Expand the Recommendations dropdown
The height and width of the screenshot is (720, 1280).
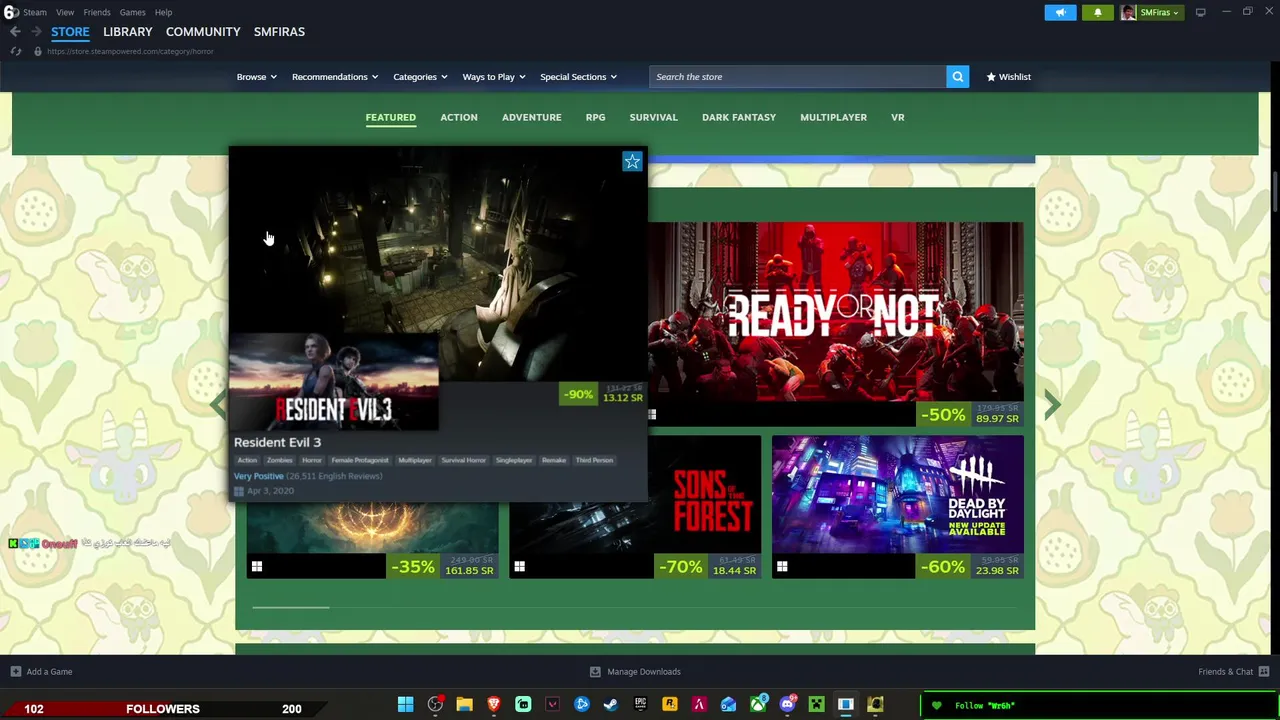335,77
